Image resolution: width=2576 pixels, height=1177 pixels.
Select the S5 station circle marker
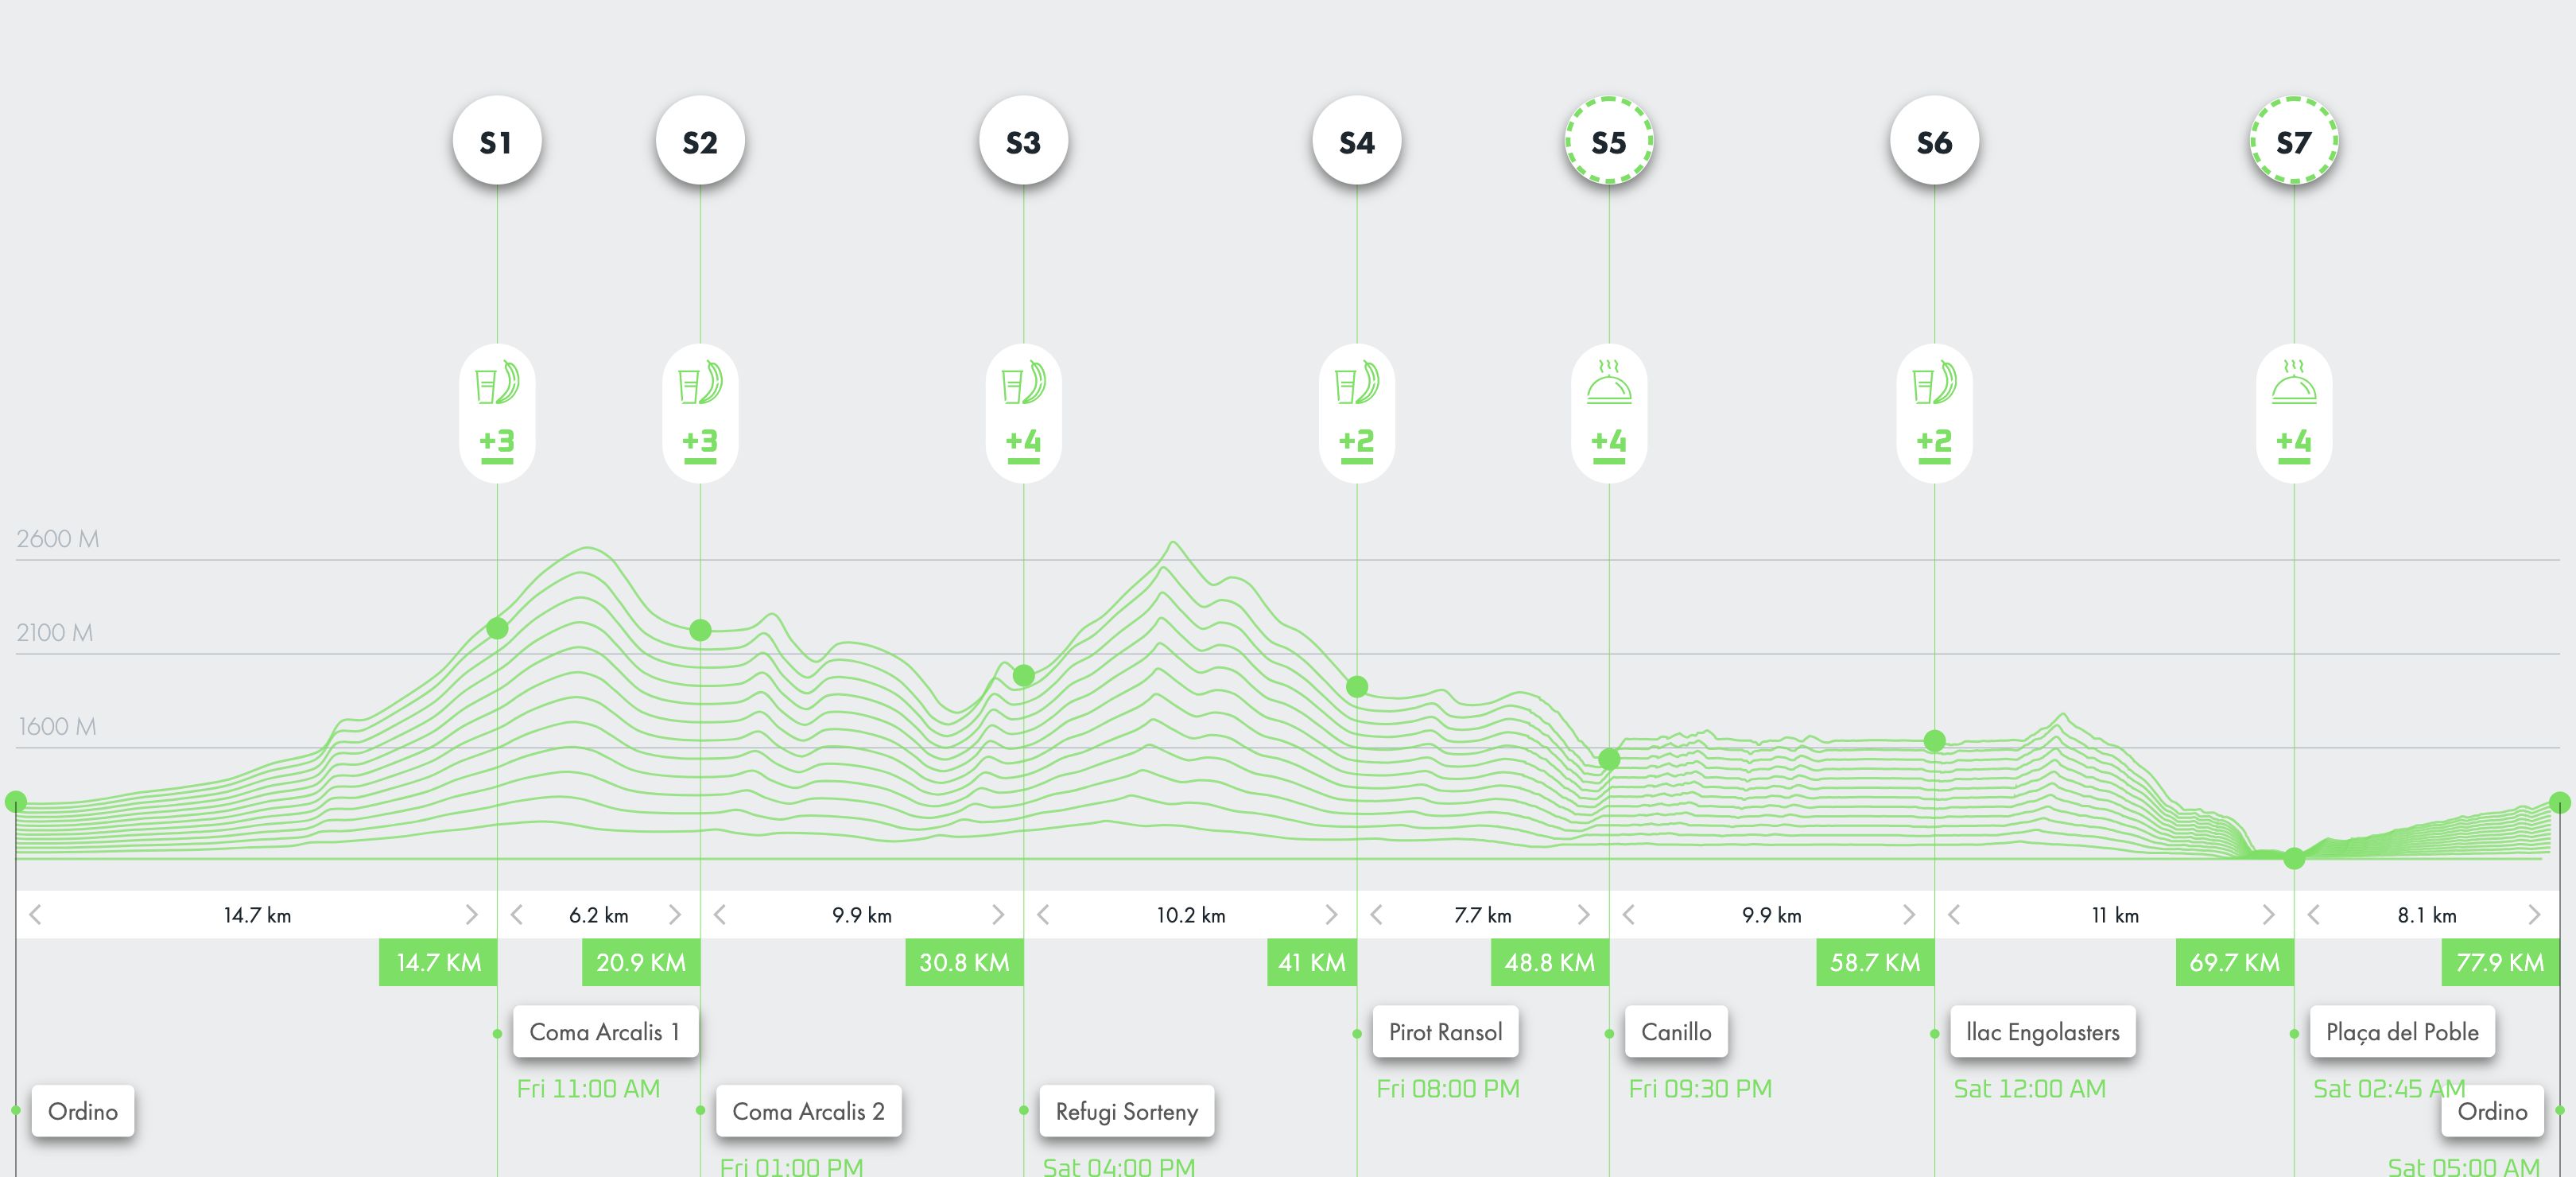(x=1609, y=141)
